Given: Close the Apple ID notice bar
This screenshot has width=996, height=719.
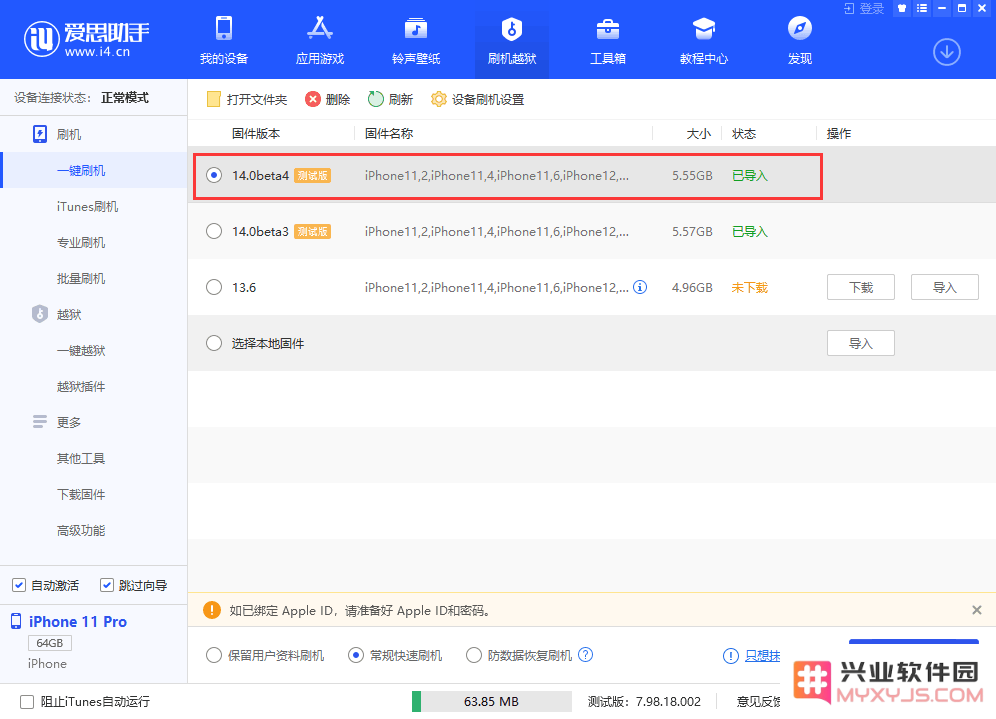Looking at the screenshot, I should coord(977,610).
